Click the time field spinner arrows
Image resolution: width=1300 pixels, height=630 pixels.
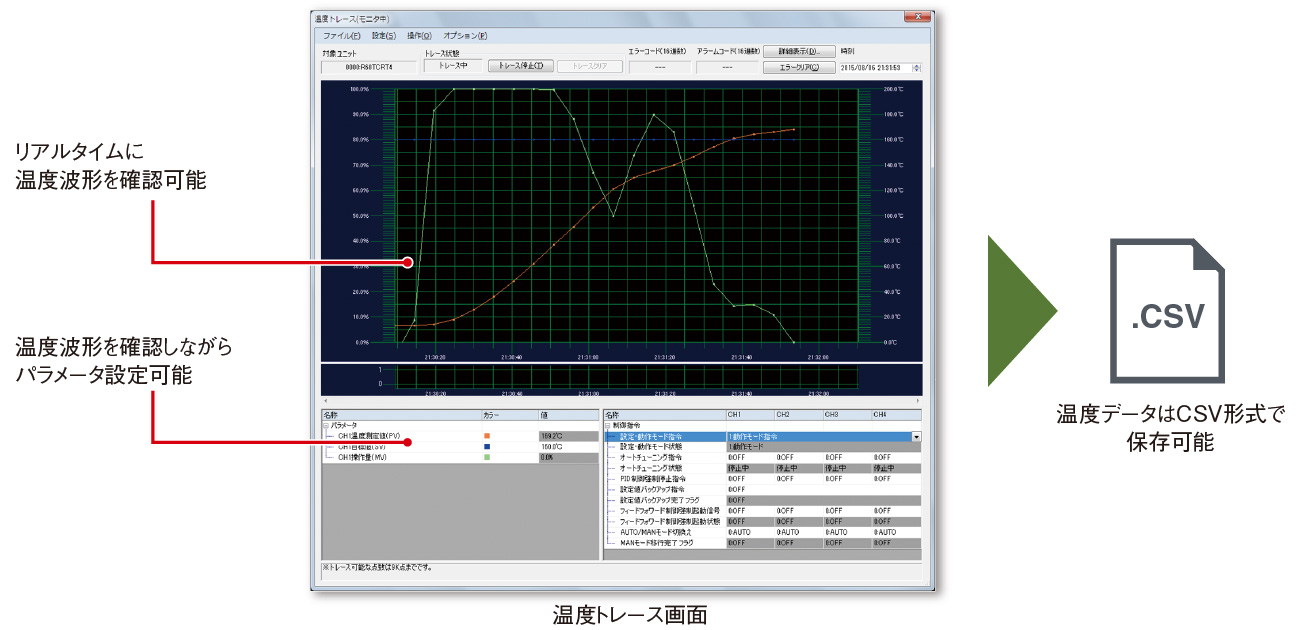917,68
